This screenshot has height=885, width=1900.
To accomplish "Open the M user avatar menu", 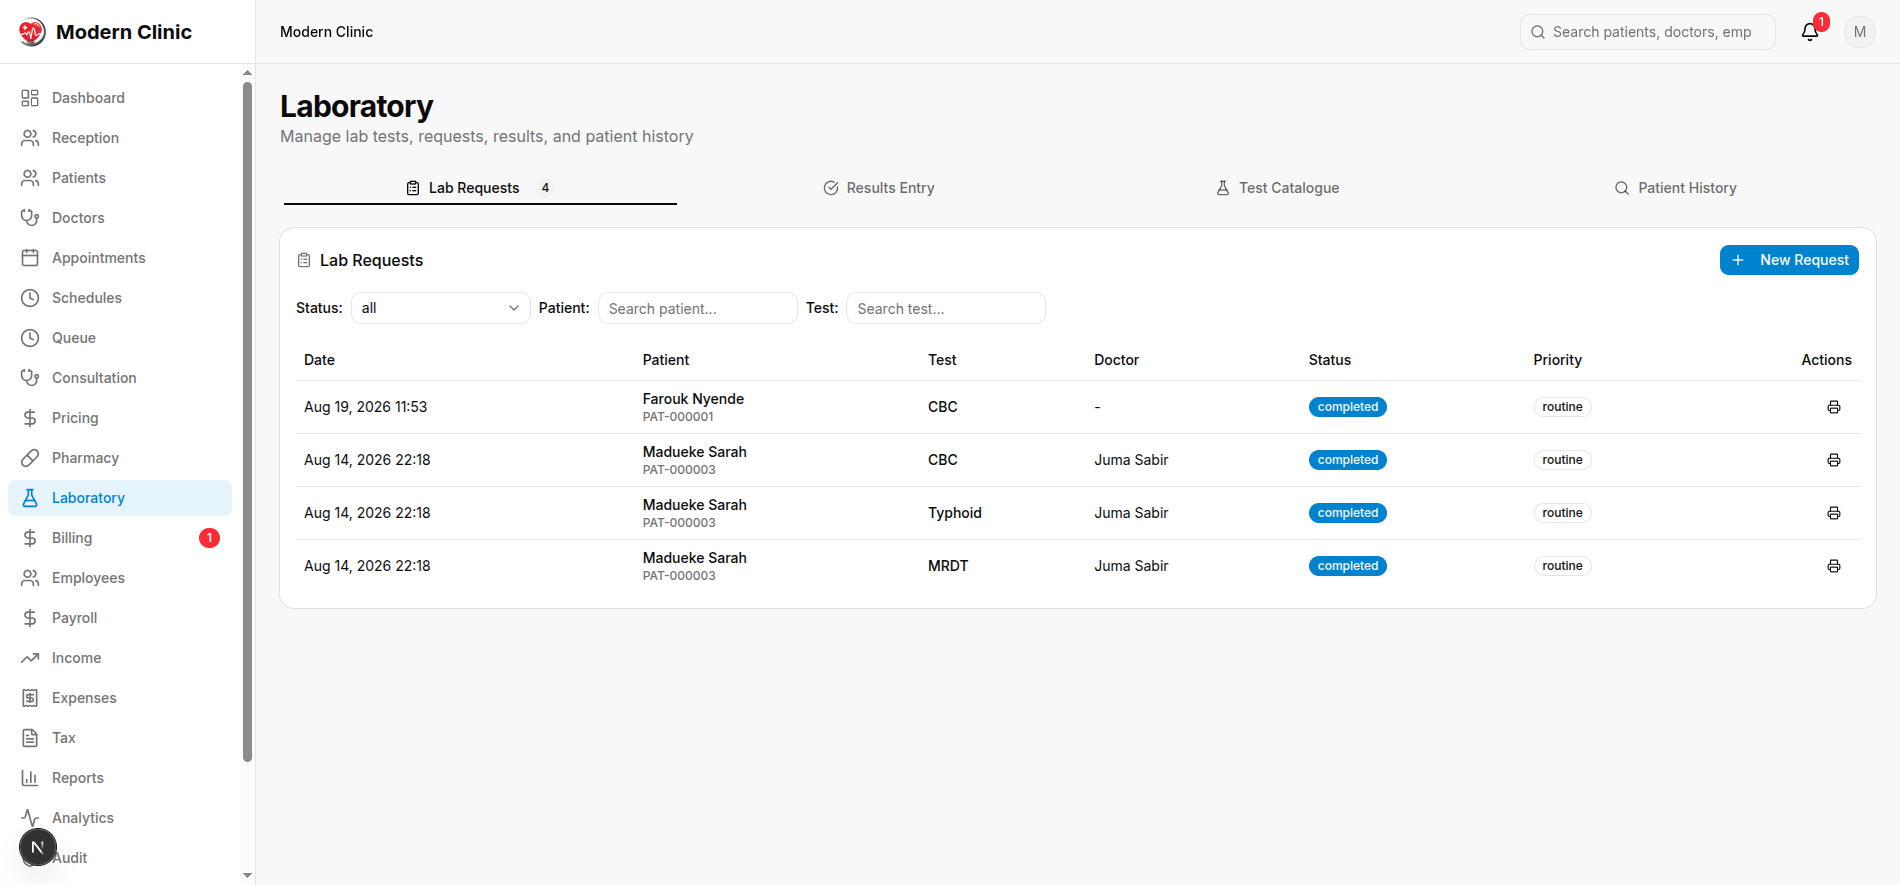I will 1860,32.
